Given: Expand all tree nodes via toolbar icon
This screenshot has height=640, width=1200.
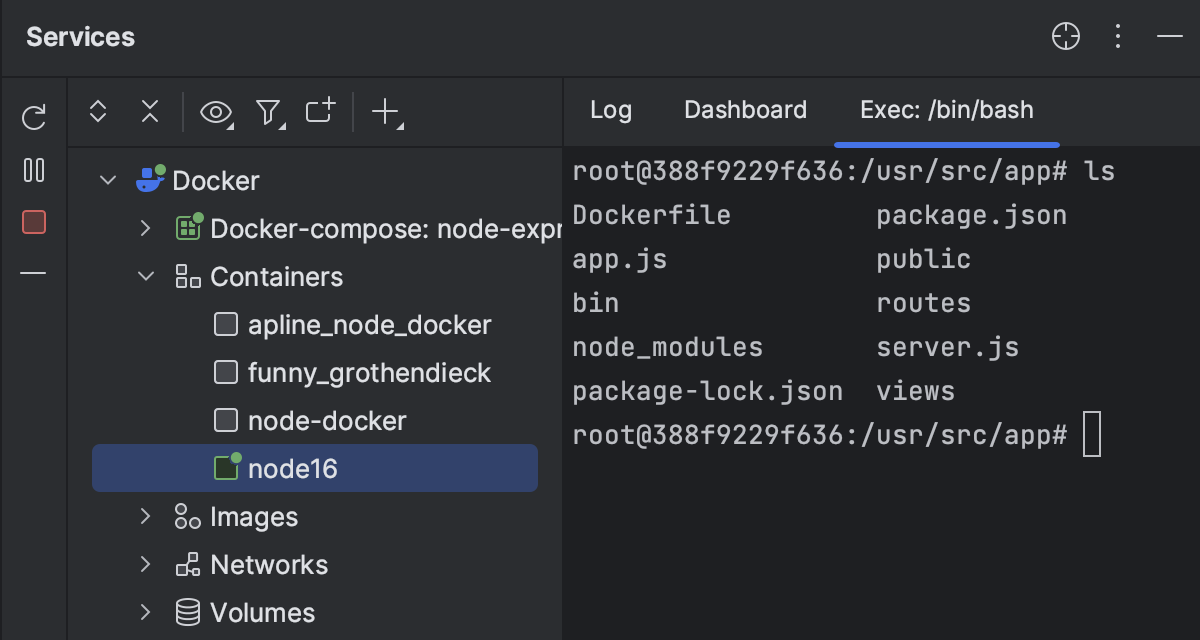Looking at the screenshot, I should pos(98,112).
